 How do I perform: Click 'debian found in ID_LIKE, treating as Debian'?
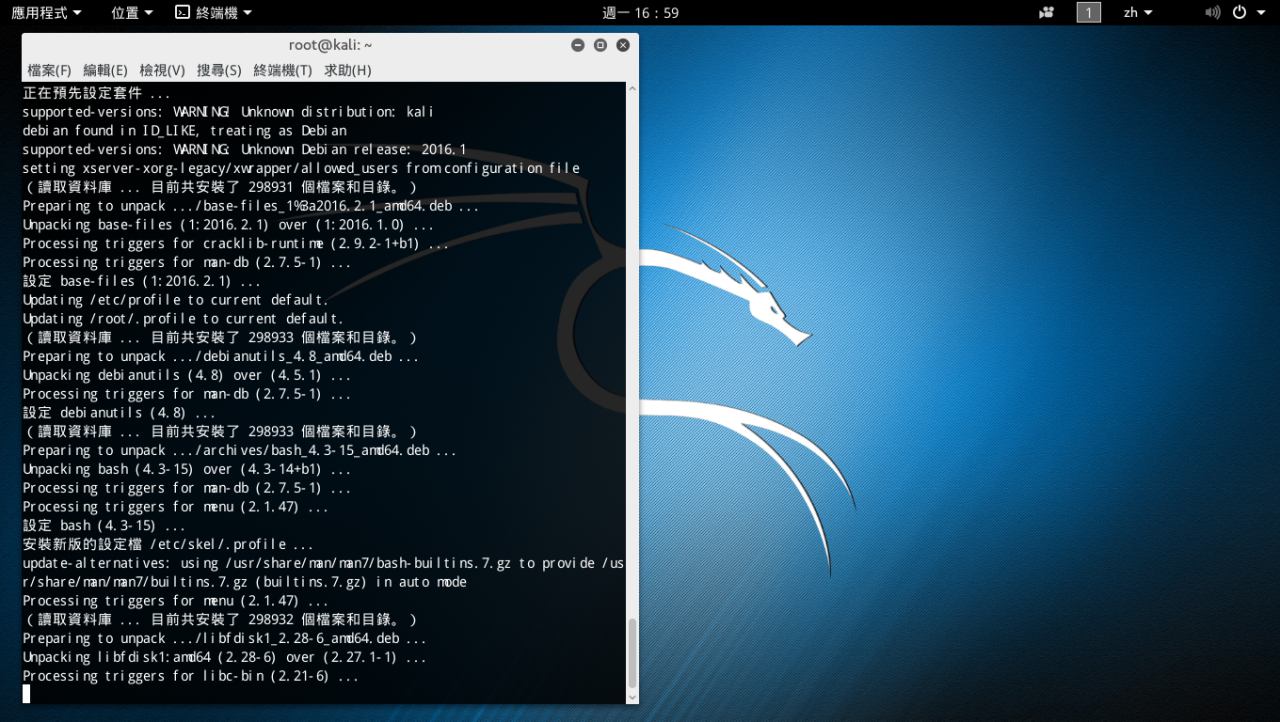pos(185,131)
